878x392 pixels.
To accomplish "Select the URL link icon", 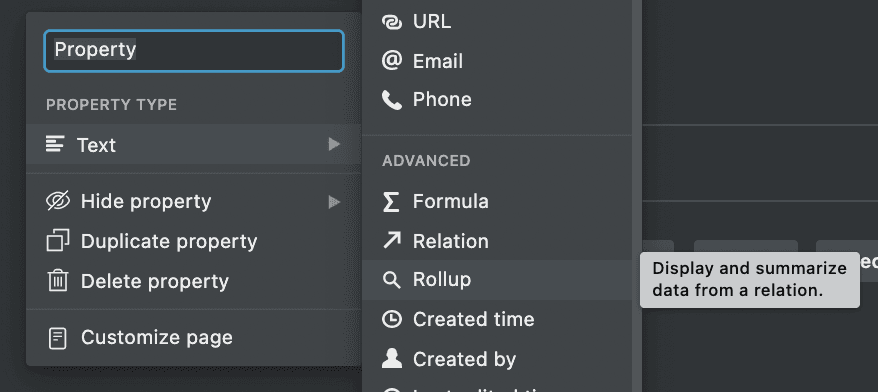I will point(391,22).
